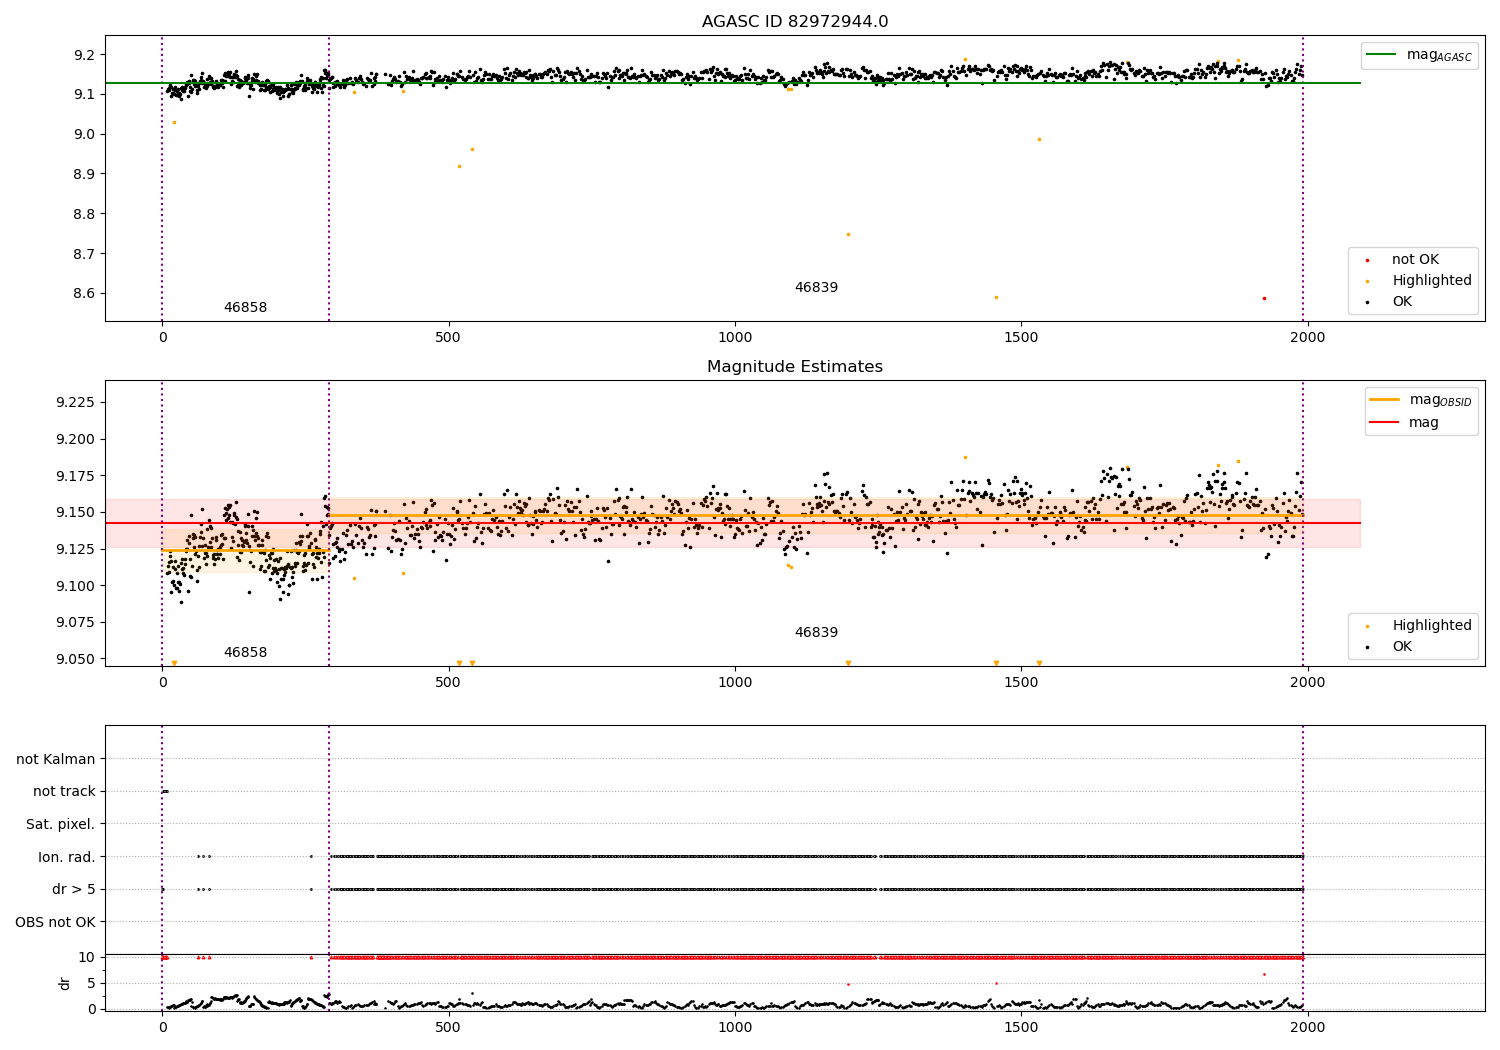Click the 9.2 y-axis tick label
The height and width of the screenshot is (1050, 1500).
(85, 55)
